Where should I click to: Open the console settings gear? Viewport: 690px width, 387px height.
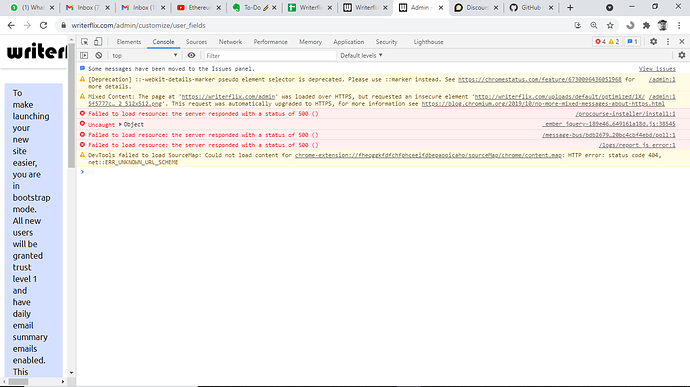coord(682,55)
